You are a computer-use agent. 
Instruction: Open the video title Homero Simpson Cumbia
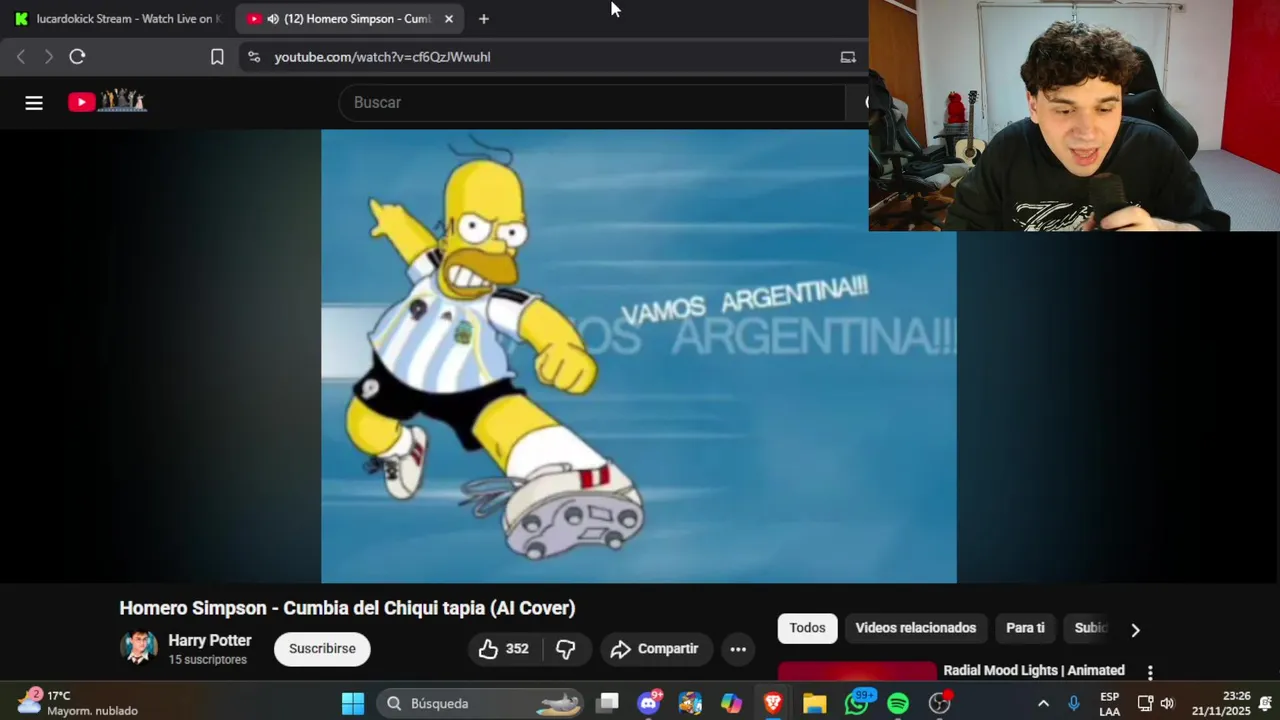(347, 608)
